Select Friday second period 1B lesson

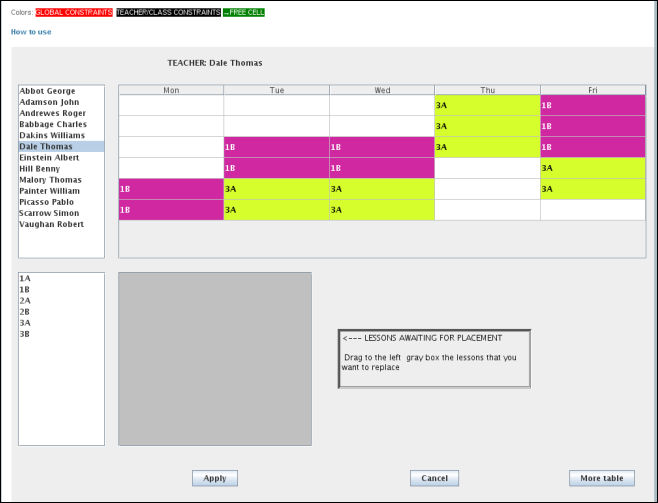point(593,126)
